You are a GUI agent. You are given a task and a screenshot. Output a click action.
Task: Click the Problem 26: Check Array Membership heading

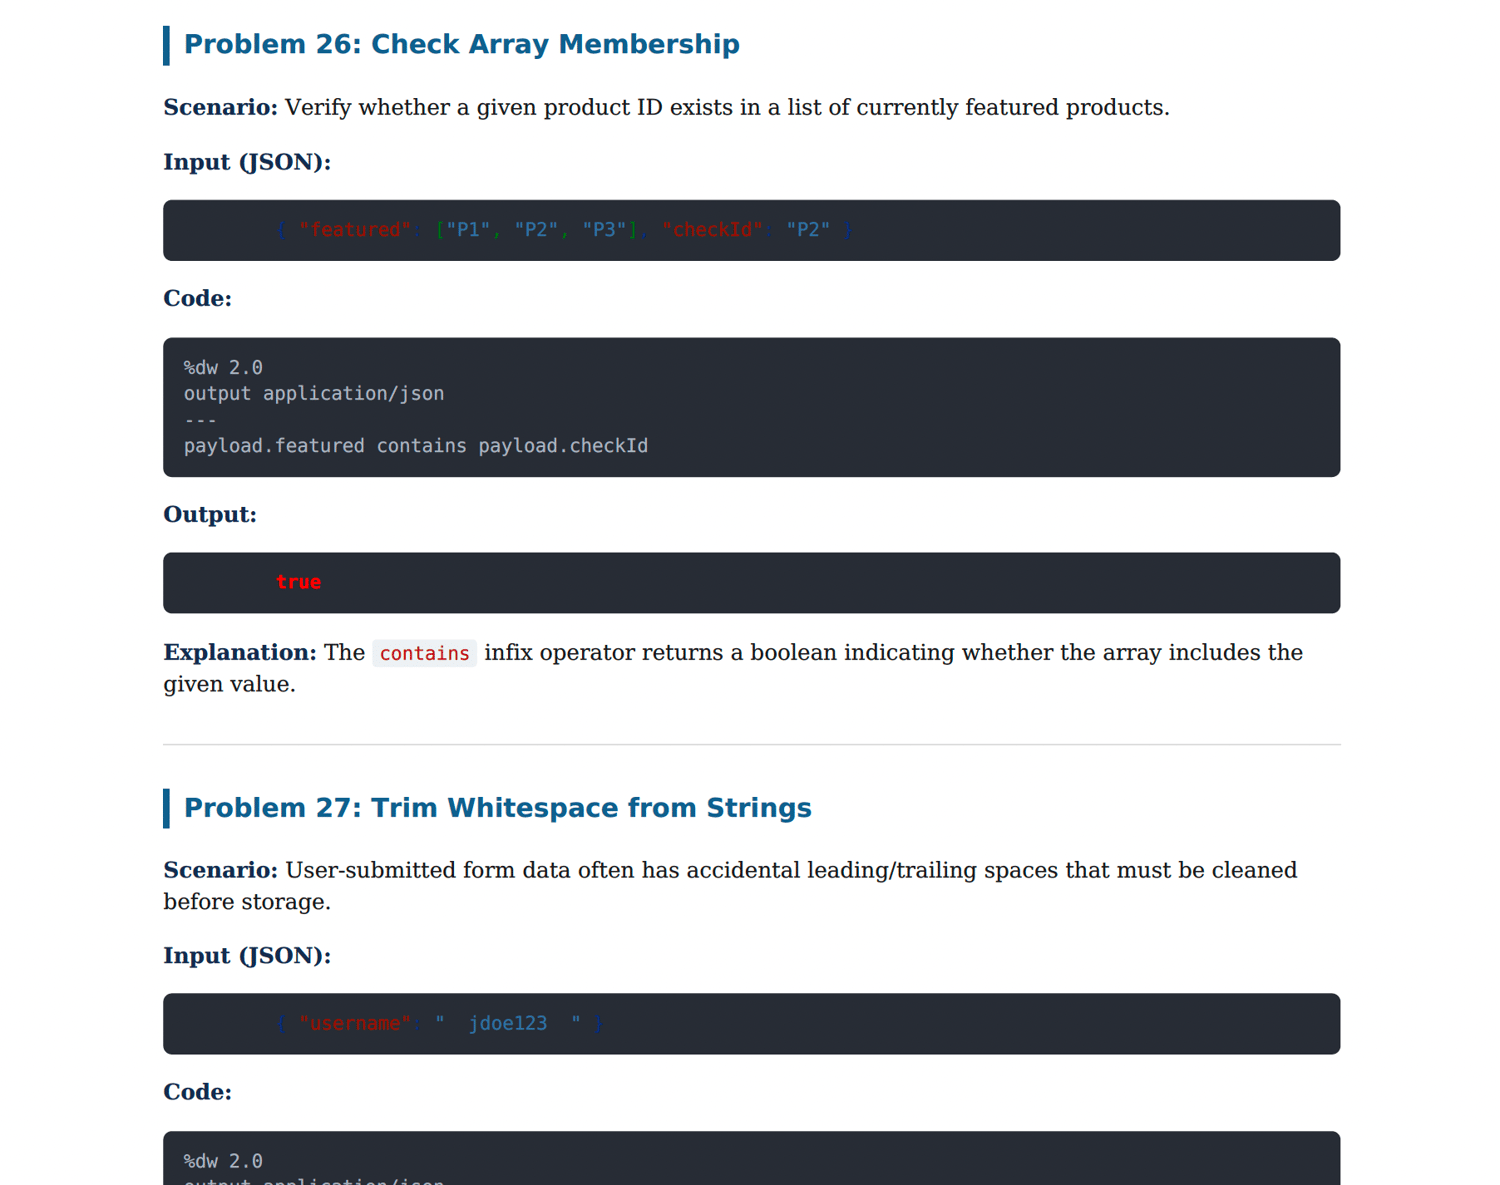pos(461,45)
